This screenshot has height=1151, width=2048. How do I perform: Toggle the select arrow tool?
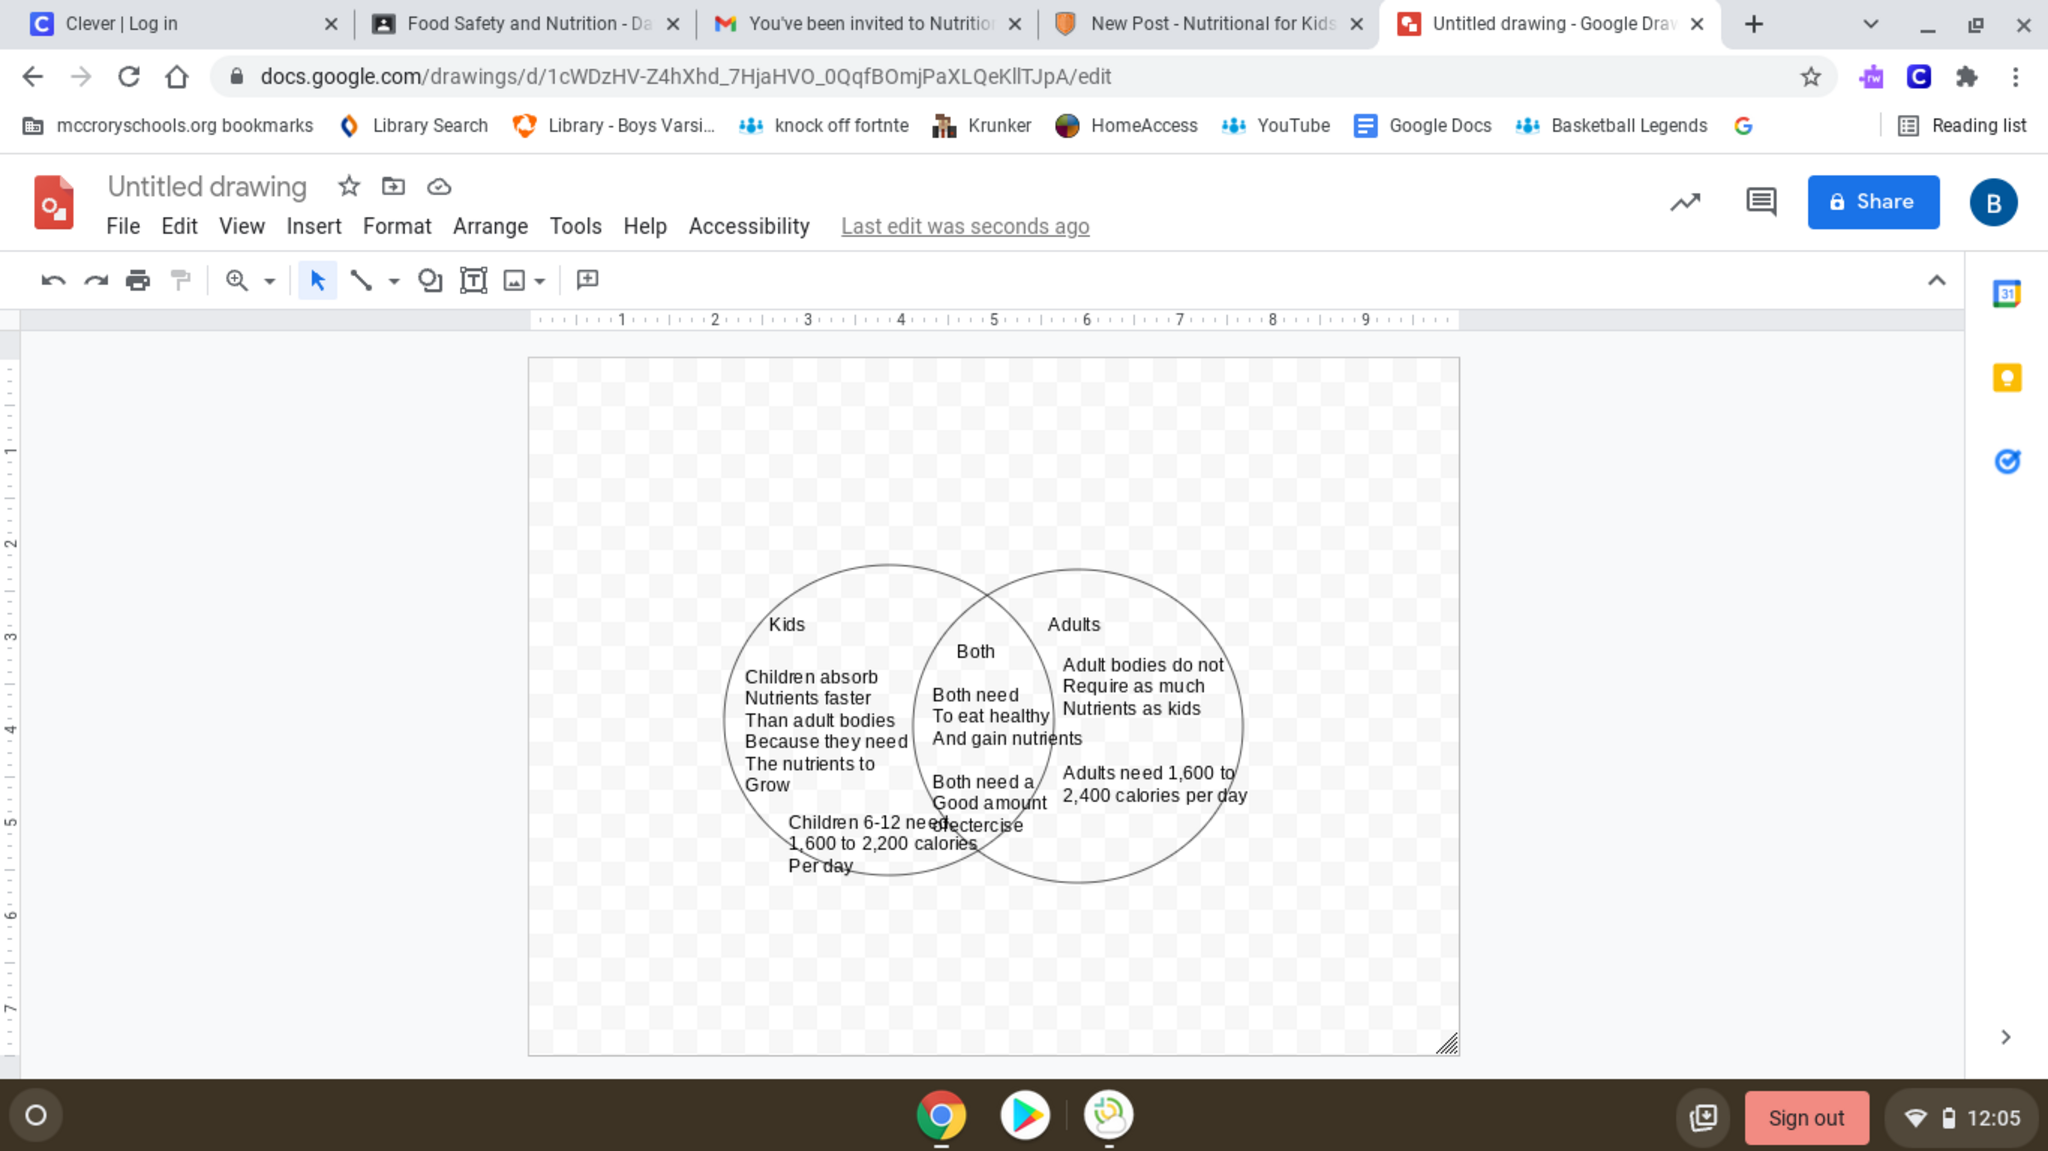[x=318, y=281]
